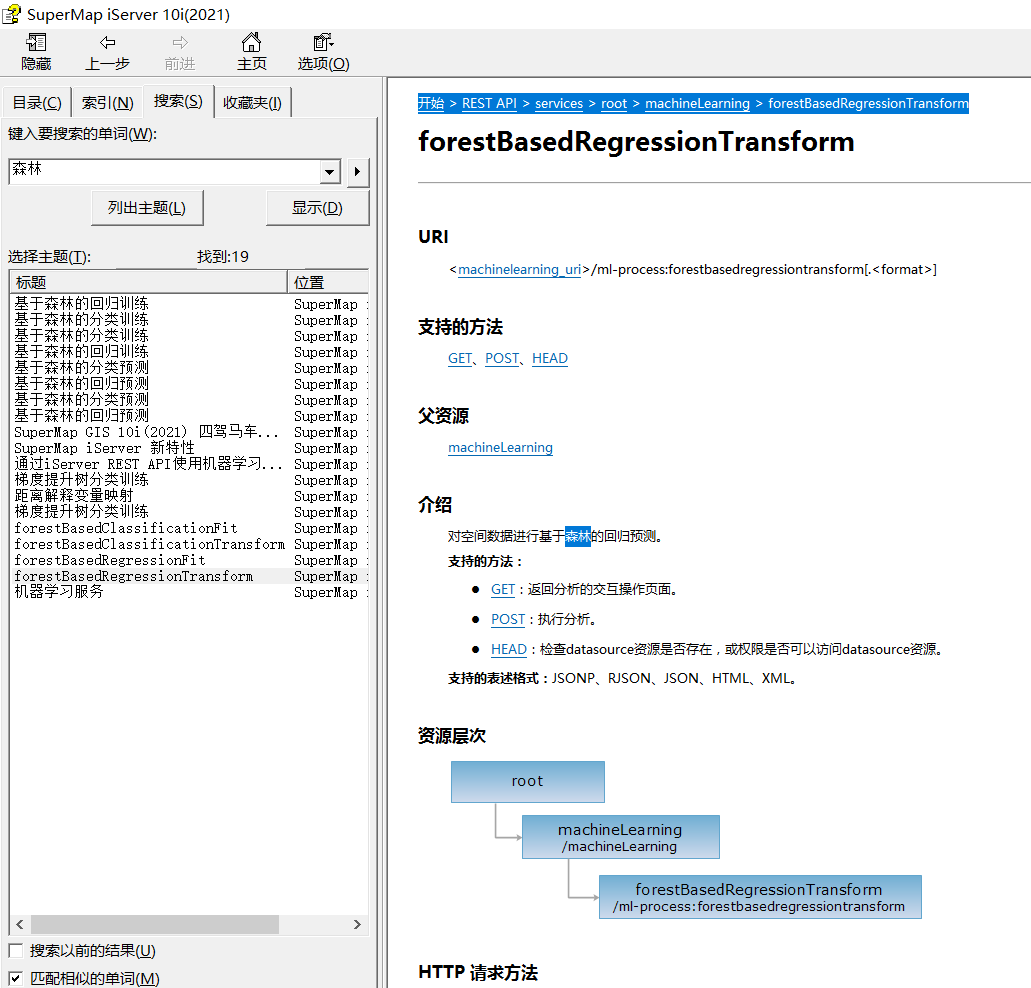
Task: Open the search keyword dropdown arrow
Action: click(x=329, y=172)
